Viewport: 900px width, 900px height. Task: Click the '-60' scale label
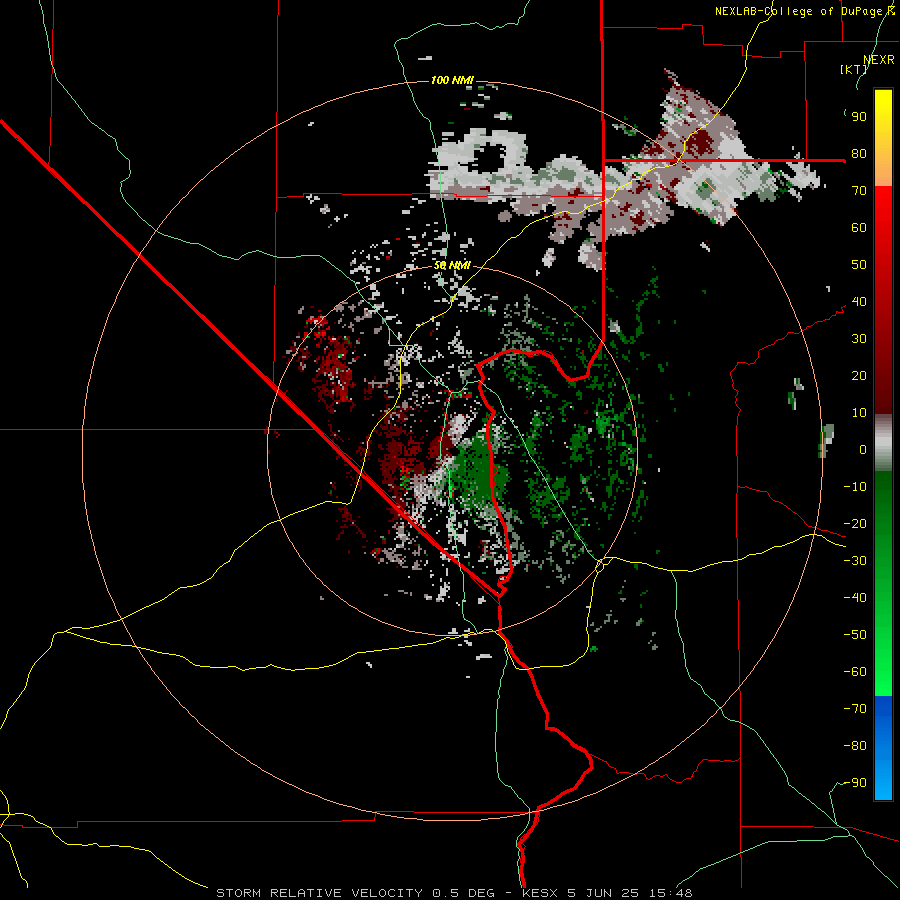[855, 672]
